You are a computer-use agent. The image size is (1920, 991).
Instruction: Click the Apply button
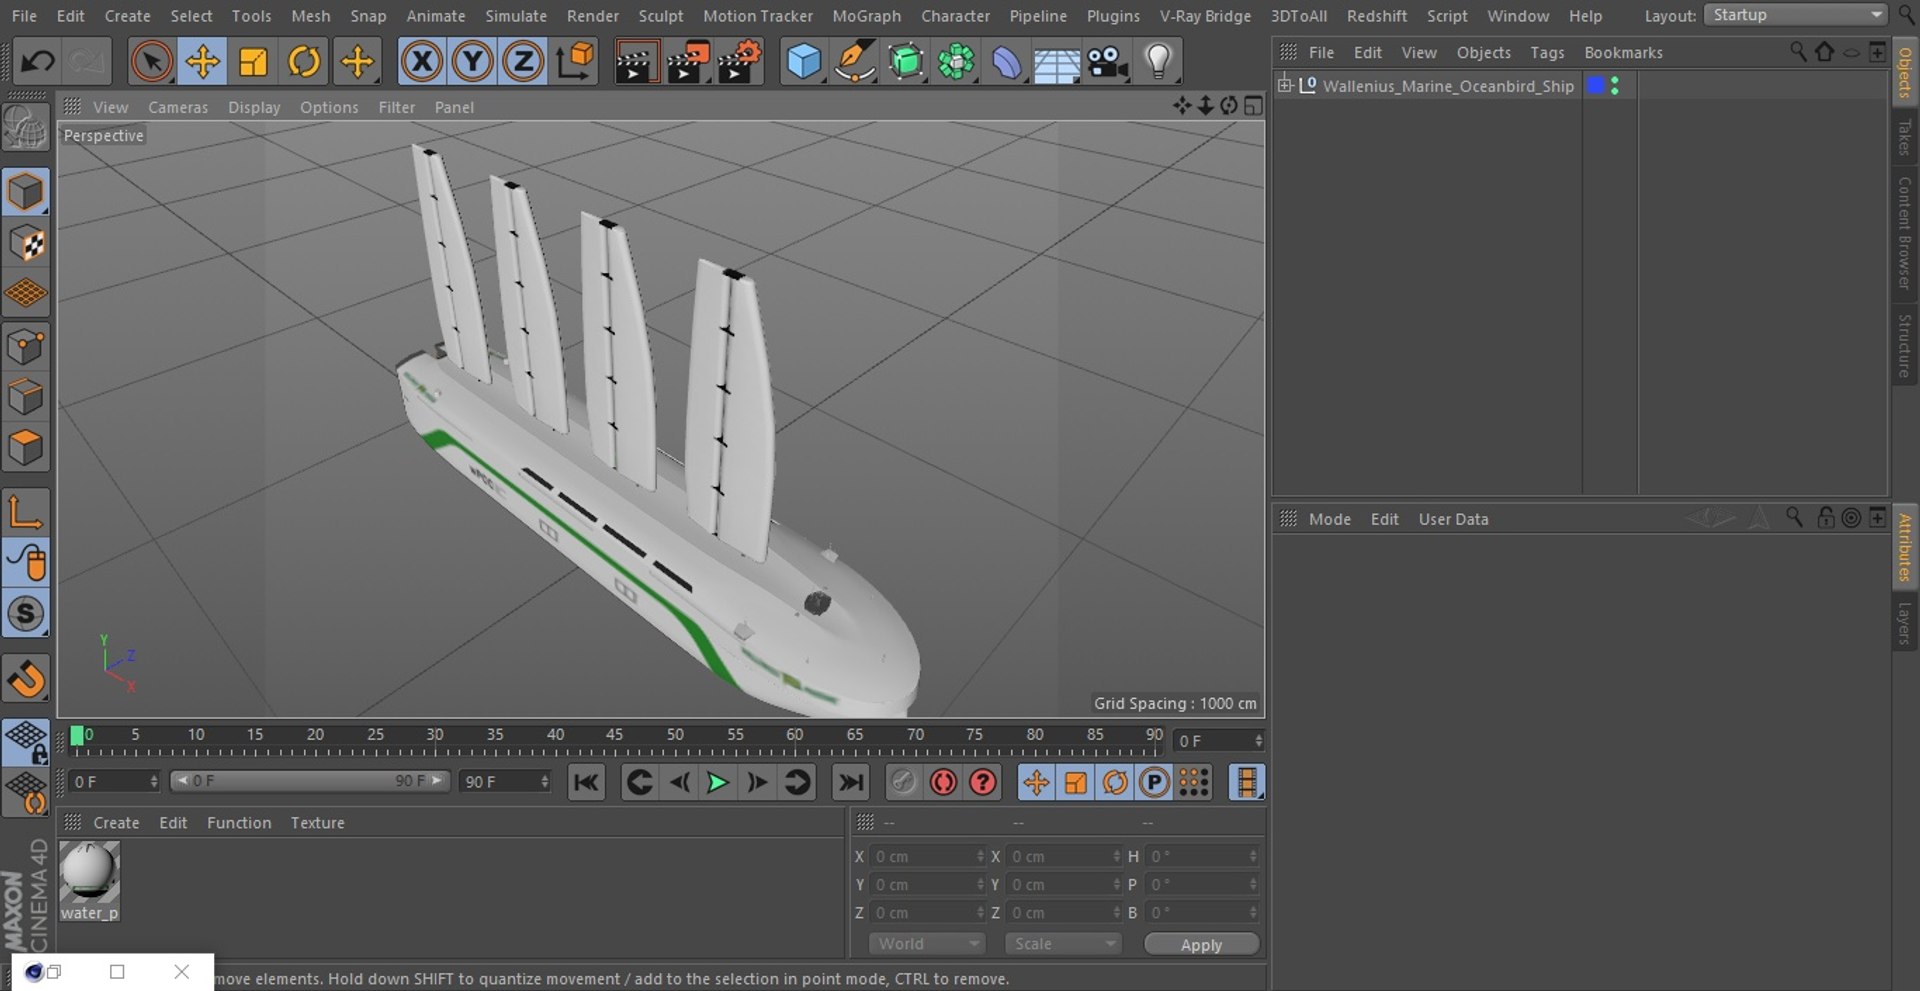(x=1201, y=945)
